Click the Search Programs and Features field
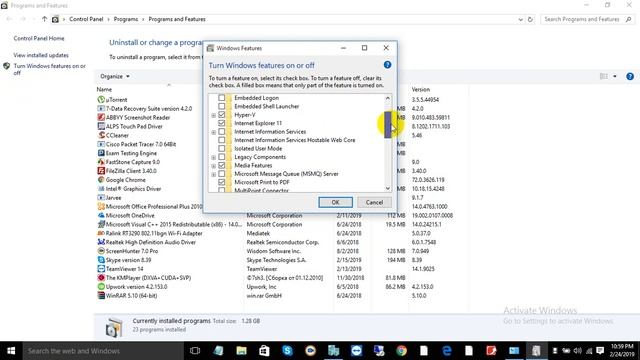 pyautogui.click(x=587, y=19)
